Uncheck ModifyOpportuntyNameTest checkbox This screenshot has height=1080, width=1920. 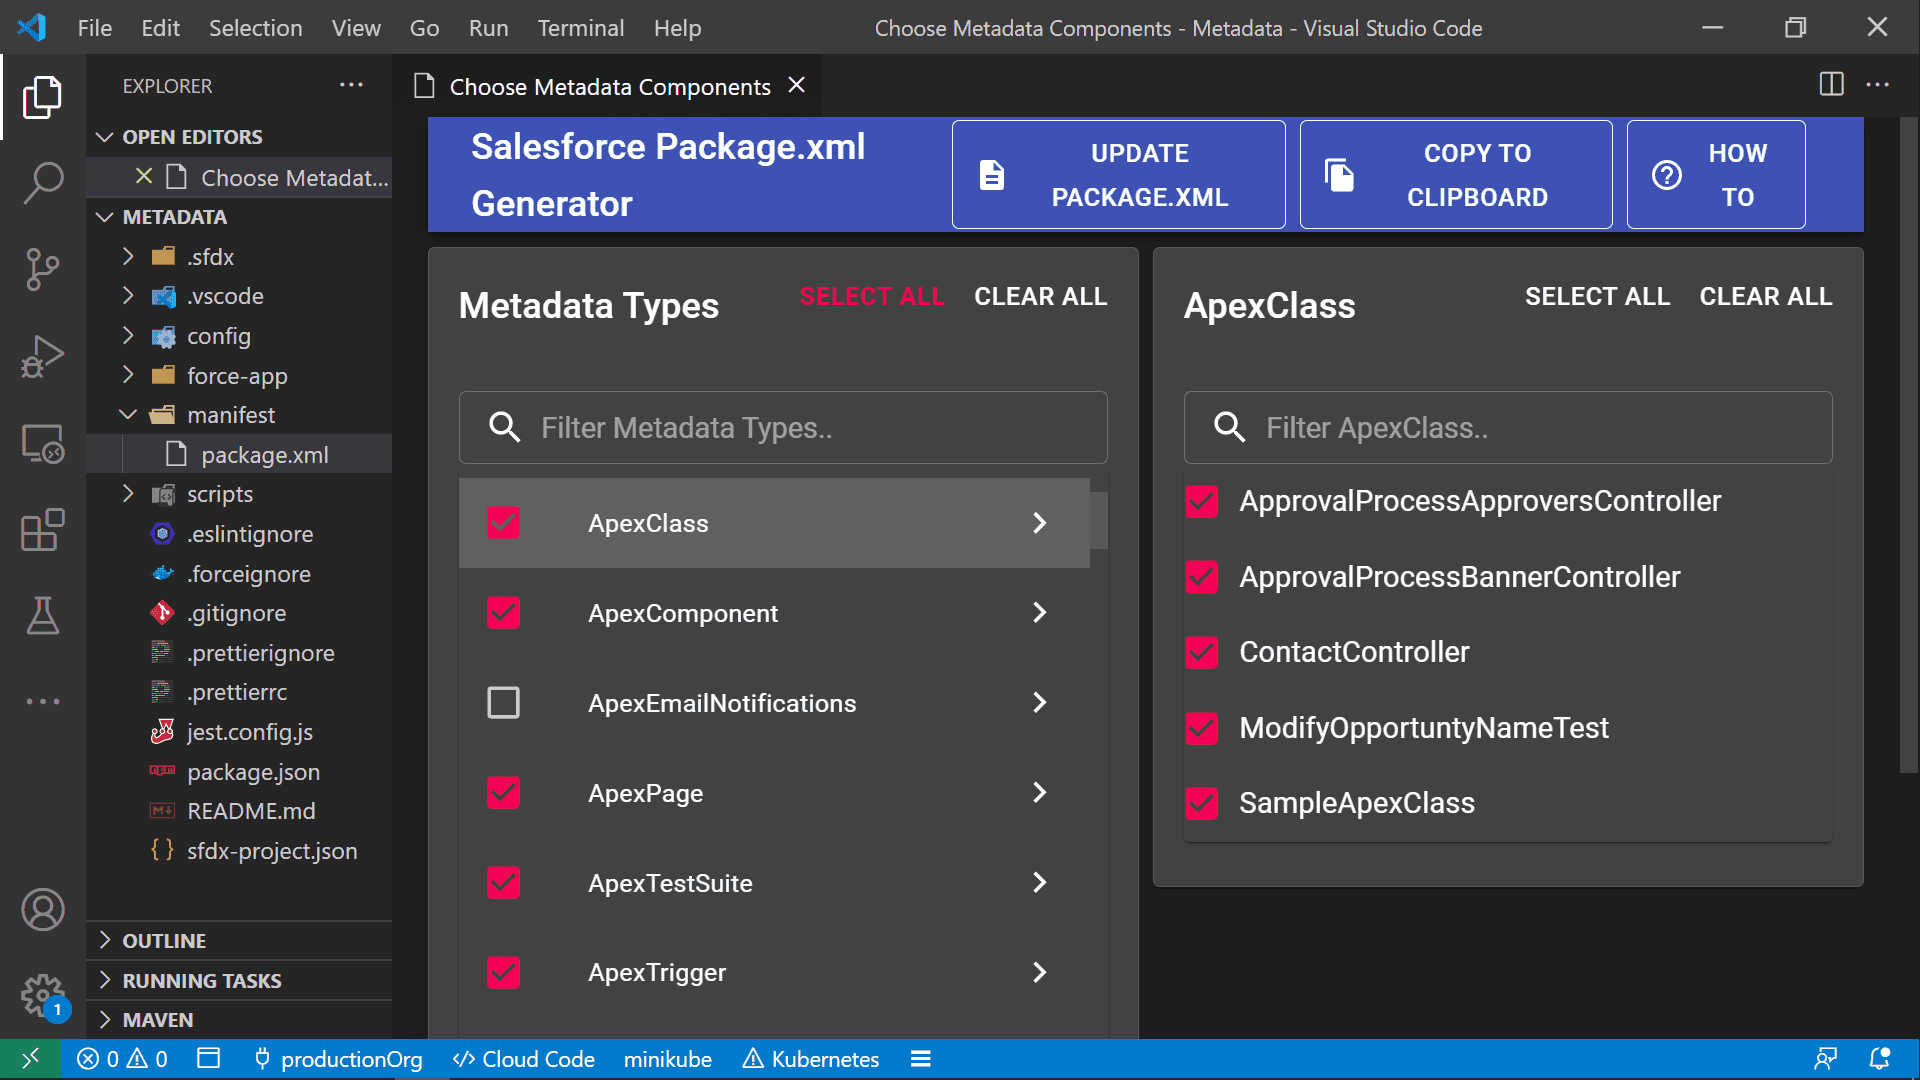click(1202, 728)
